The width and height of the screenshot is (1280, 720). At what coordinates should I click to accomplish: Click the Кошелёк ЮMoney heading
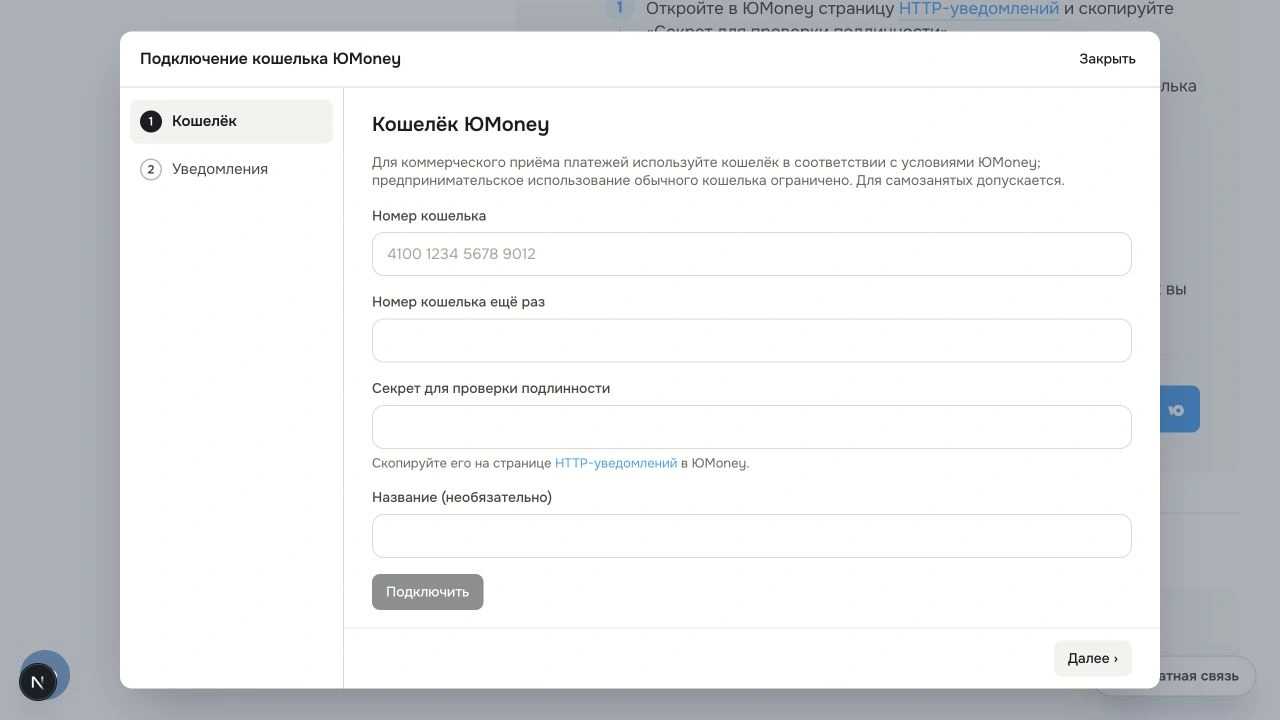pyautogui.click(x=460, y=124)
